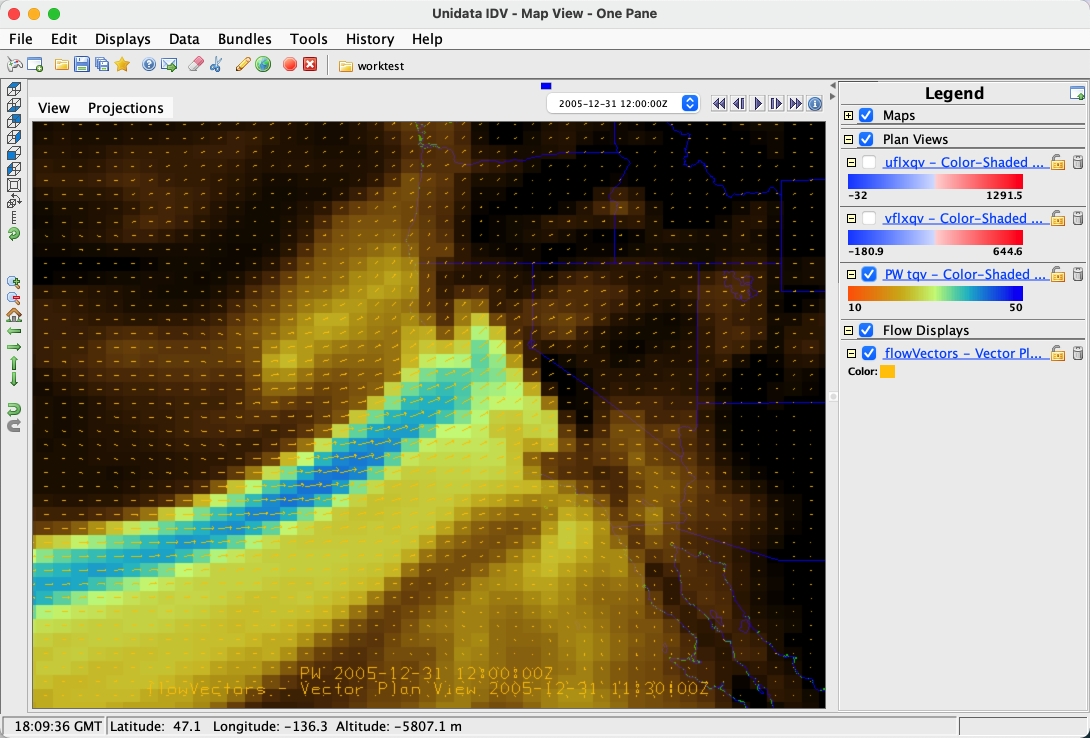Image resolution: width=1090 pixels, height=738 pixels.
Task: Uncheck the PW tqv layer visibility
Action: pos(869,275)
